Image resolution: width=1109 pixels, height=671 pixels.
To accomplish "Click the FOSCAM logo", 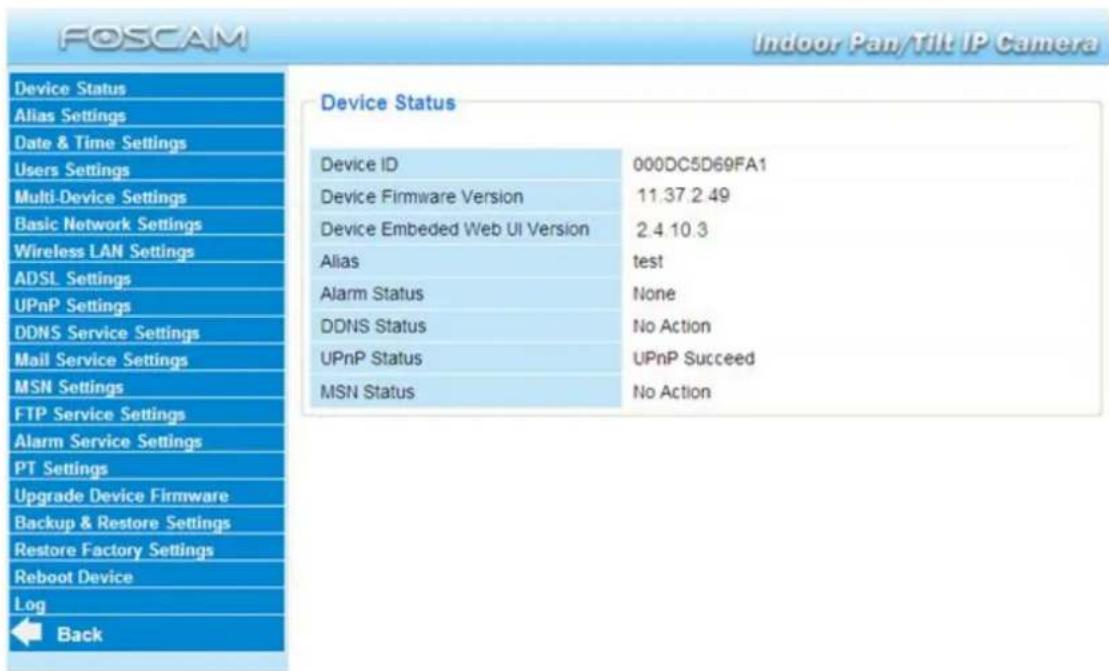I will coord(154,37).
